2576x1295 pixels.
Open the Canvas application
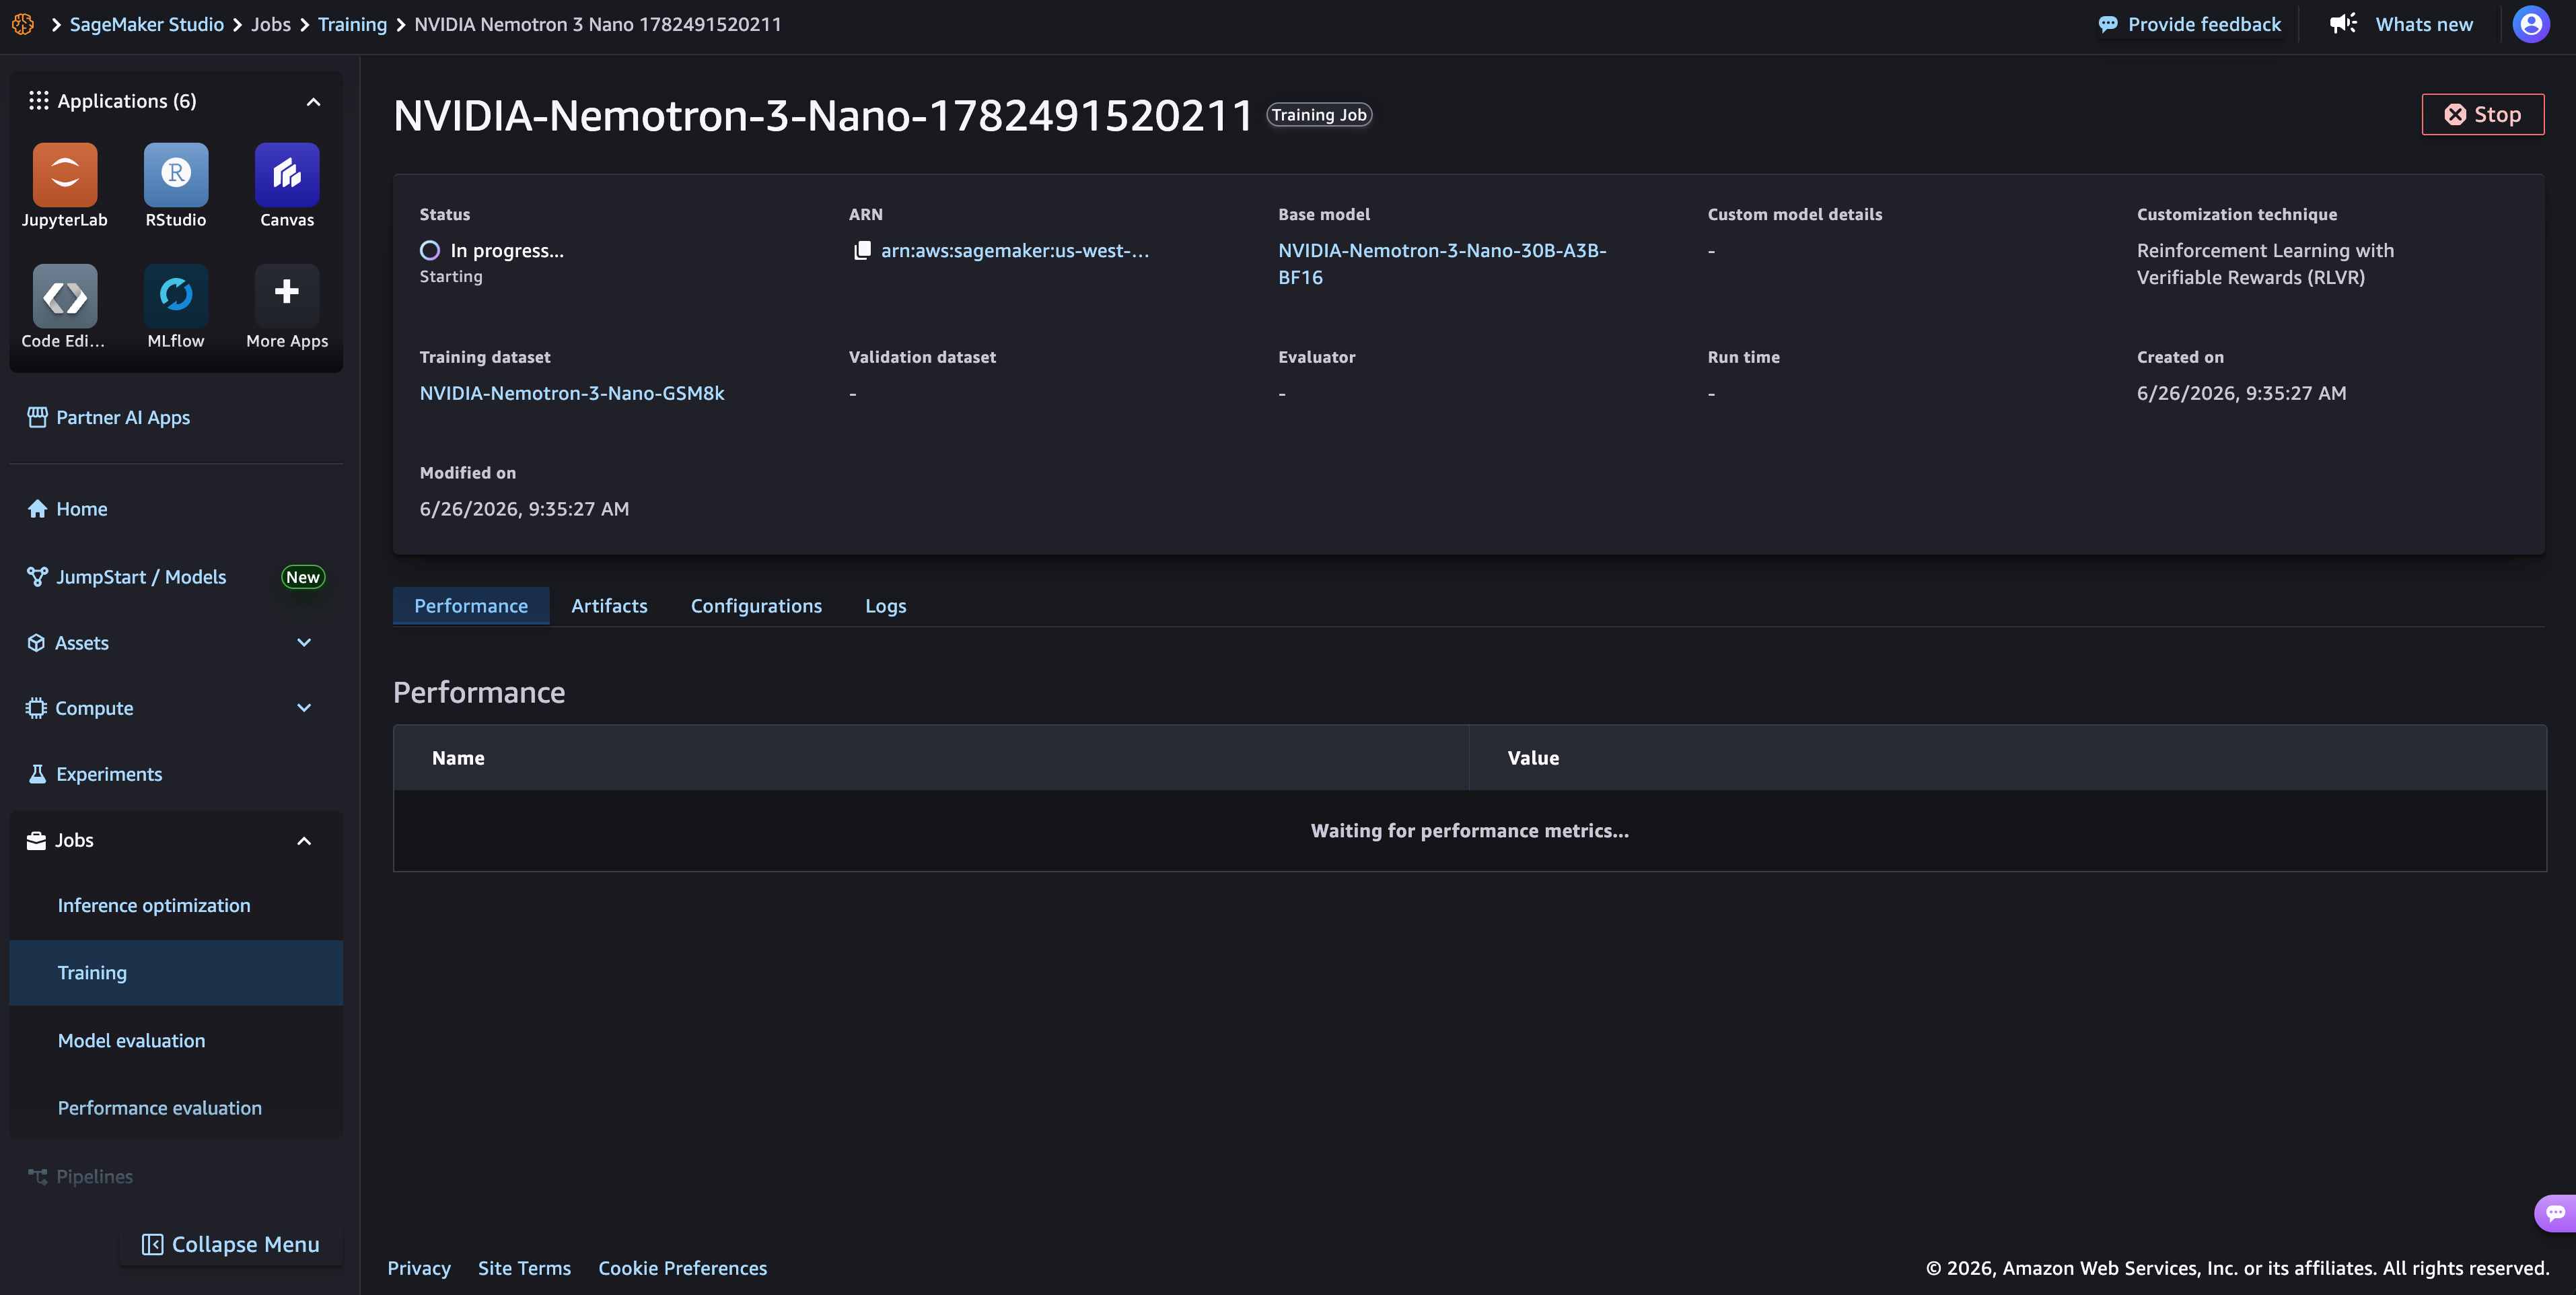[287, 174]
